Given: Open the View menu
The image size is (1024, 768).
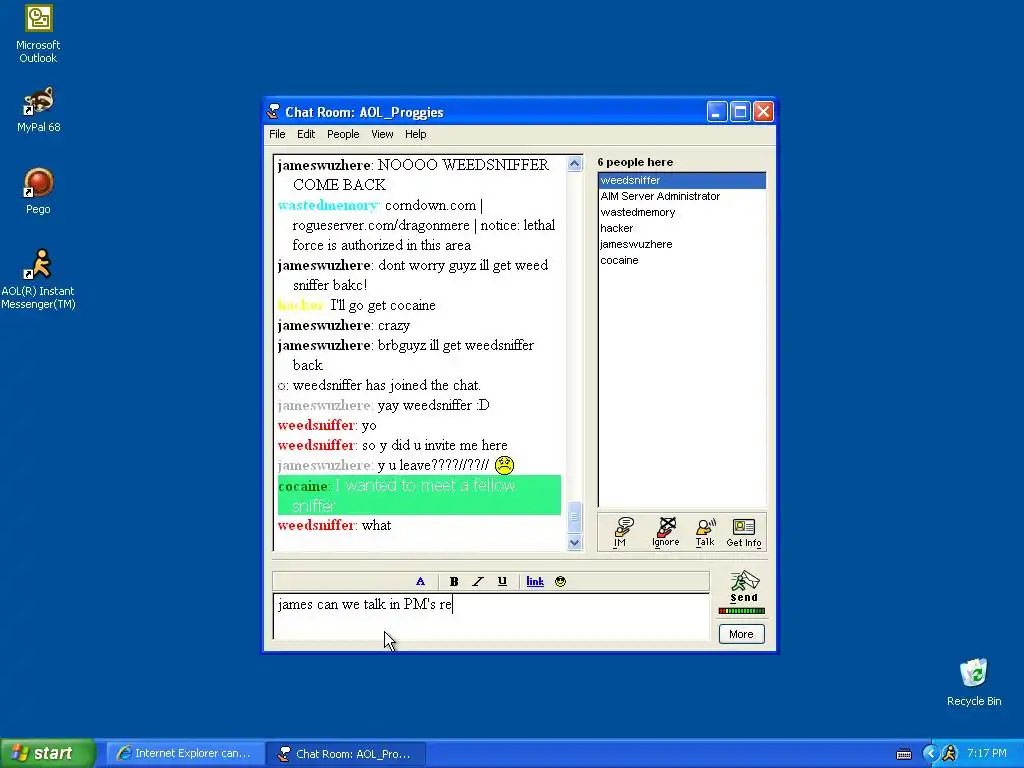Looking at the screenshot, I should coord(382,134).
